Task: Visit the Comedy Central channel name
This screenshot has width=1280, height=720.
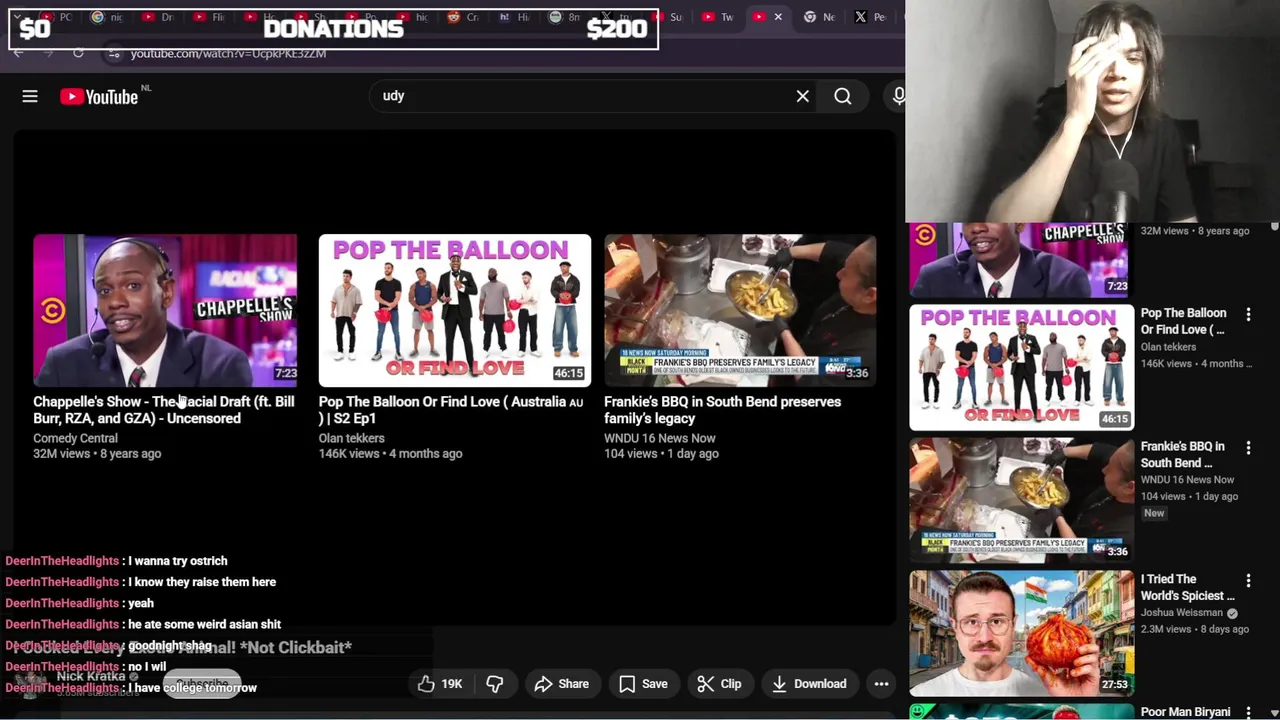Action: 75,438
